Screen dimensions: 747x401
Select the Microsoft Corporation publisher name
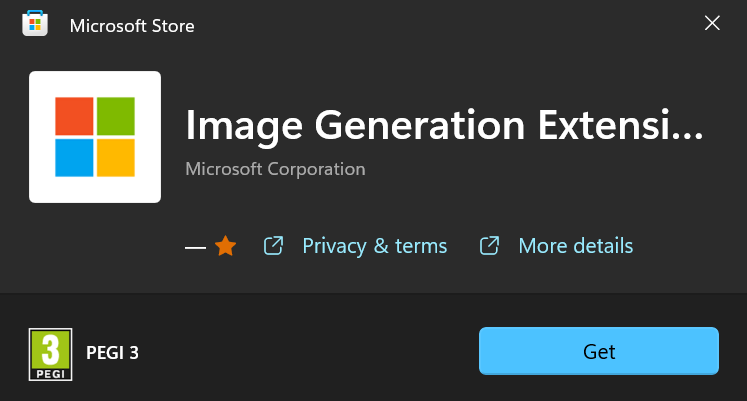[x=275, y=169]
